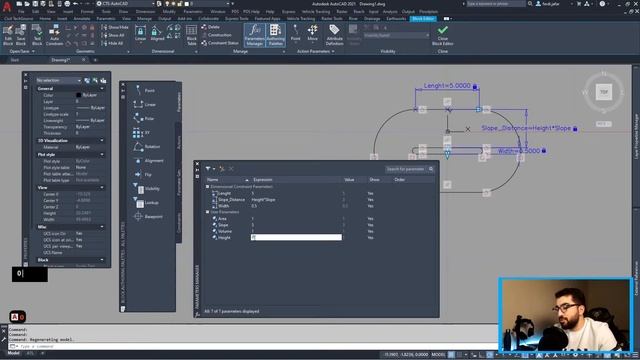
Task: Collapse Dimensional Constraint Parameters group
Action: 207,187
